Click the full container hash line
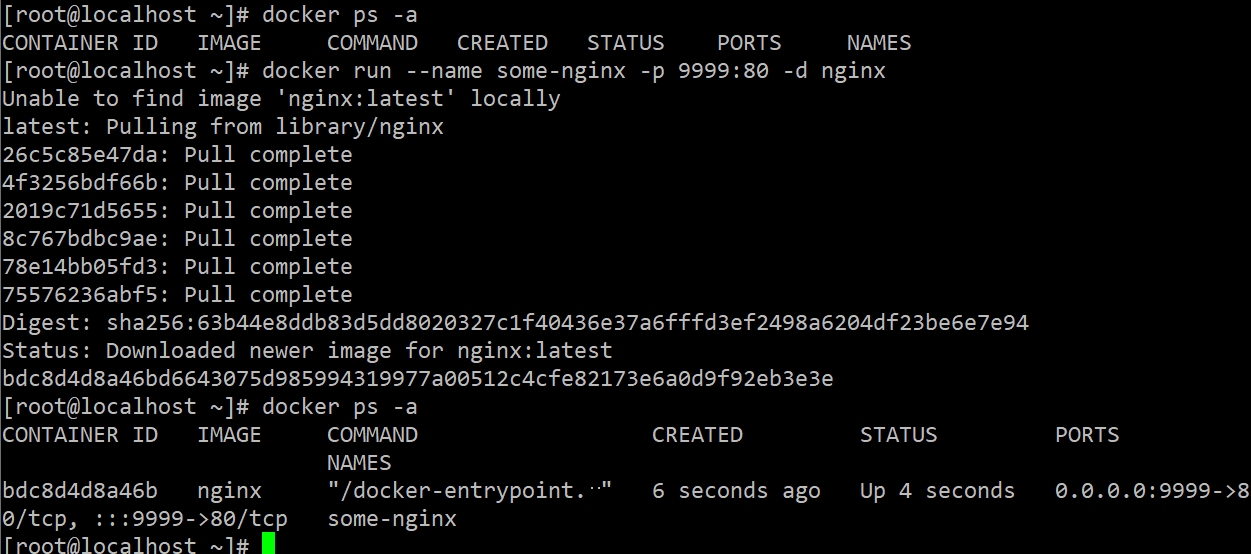Image resolution: width=1251 pixels, height=554 pixels. pos(418,379)
